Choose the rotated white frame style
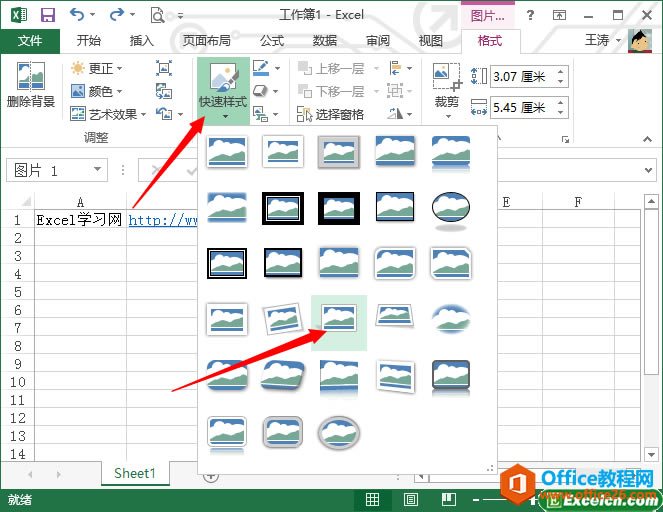Image resolution: width=663 pixels, height=512 pixels. (283, 319)
